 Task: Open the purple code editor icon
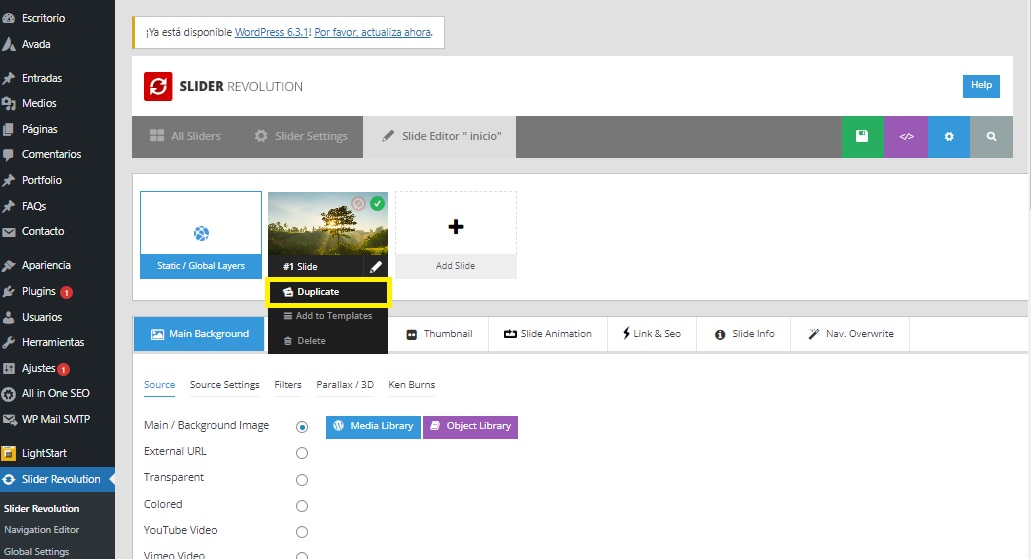906,137
